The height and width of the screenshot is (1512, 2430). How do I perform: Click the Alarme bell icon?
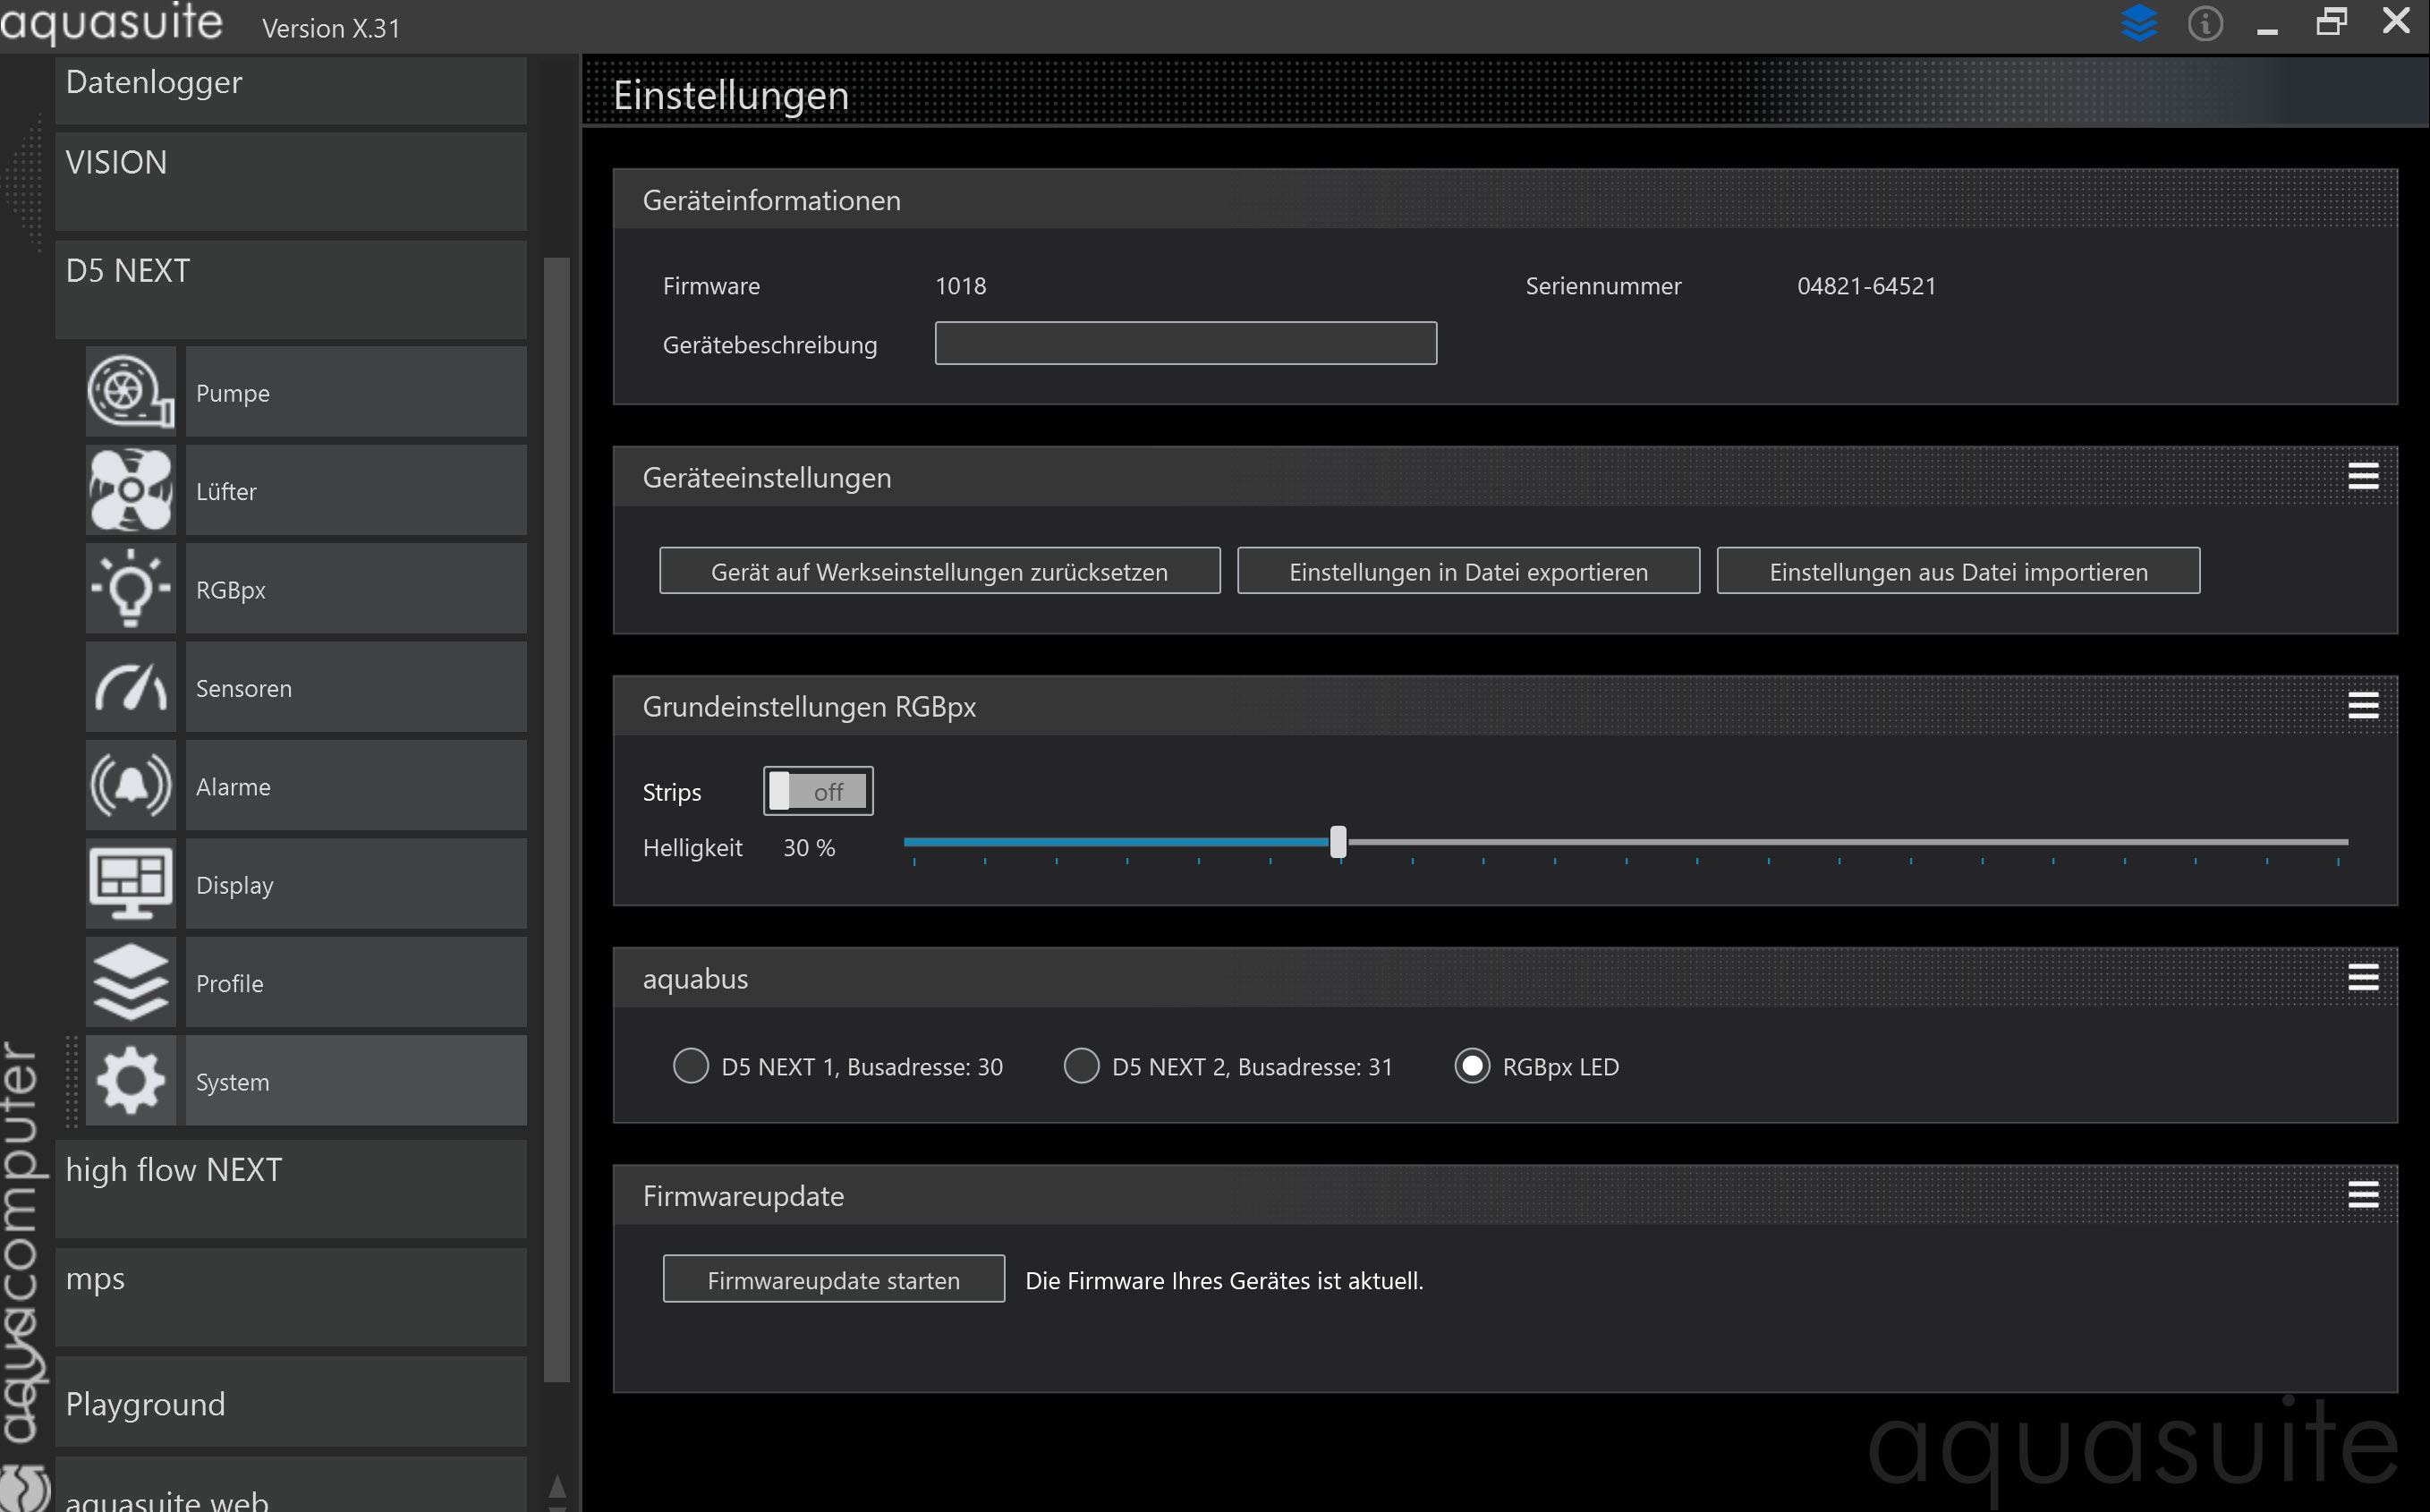(x=131, y=785)
